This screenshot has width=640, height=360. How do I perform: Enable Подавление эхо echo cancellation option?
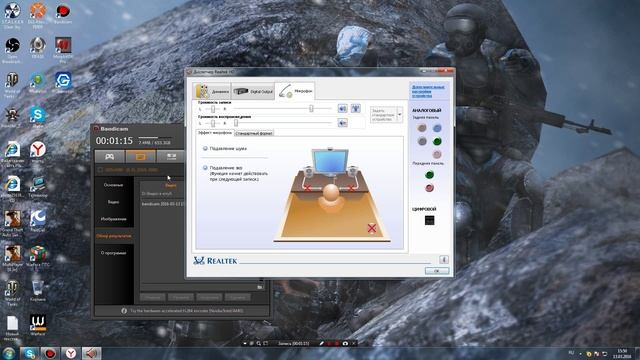coord(205,168)
